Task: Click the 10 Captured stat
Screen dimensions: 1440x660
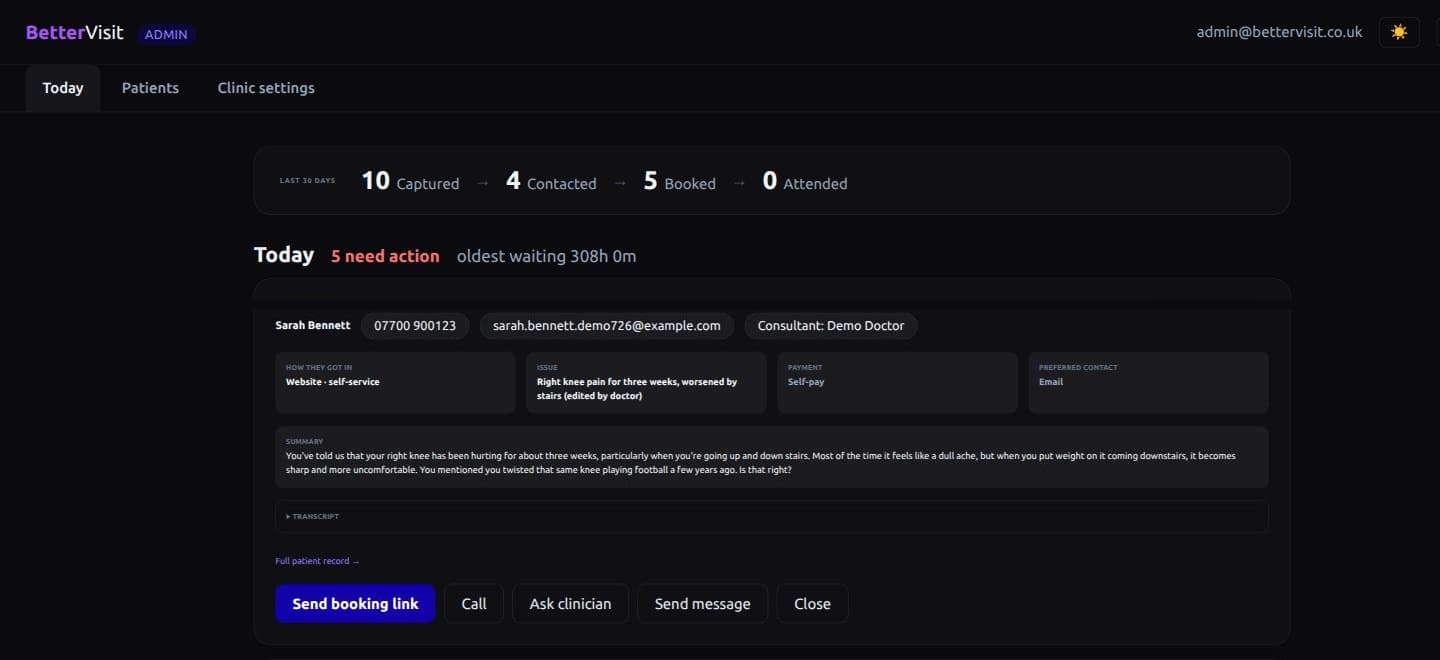Action: tap(410, 181)
